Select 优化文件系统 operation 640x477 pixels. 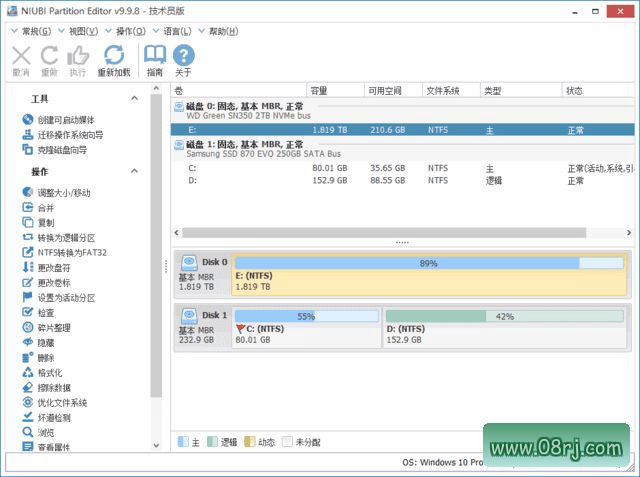point(54,402)
